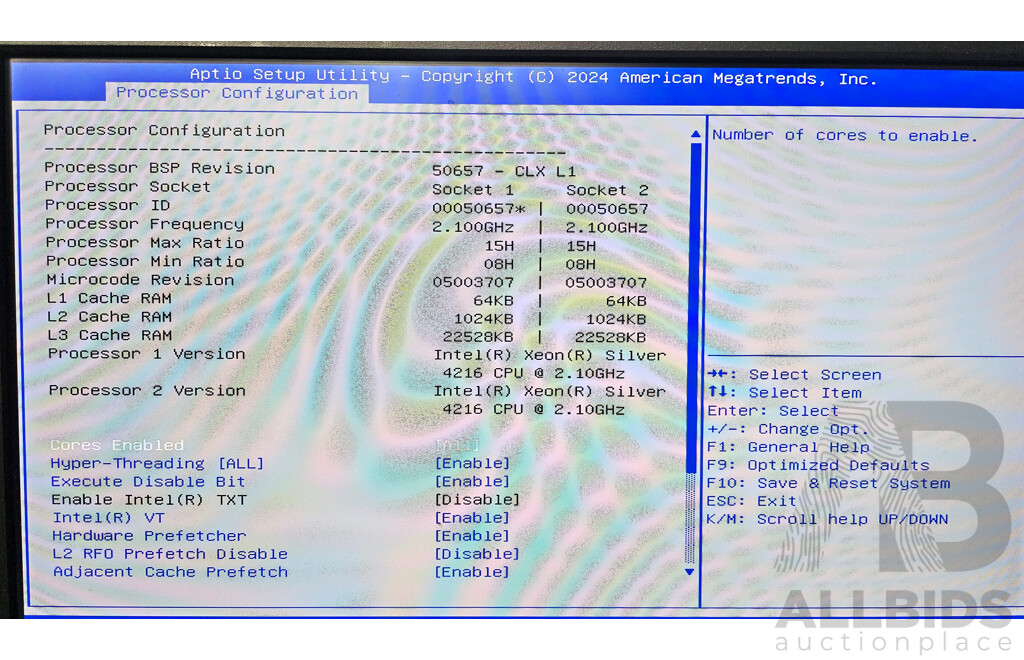Click the 'K/M: Scroll help UP/DOWN' hint
The width and height of the screenshot is (1024, 660).
[x=827, y=519]
